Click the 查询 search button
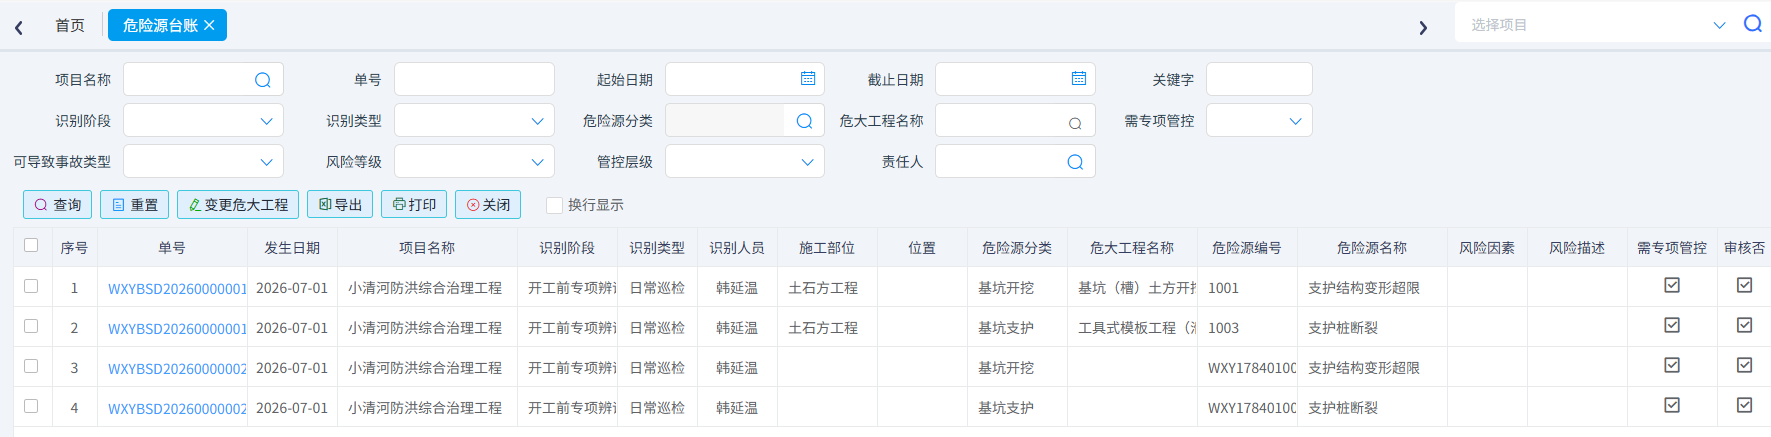This screenshot has height=437, width=1771. click(x=58, y=204)
